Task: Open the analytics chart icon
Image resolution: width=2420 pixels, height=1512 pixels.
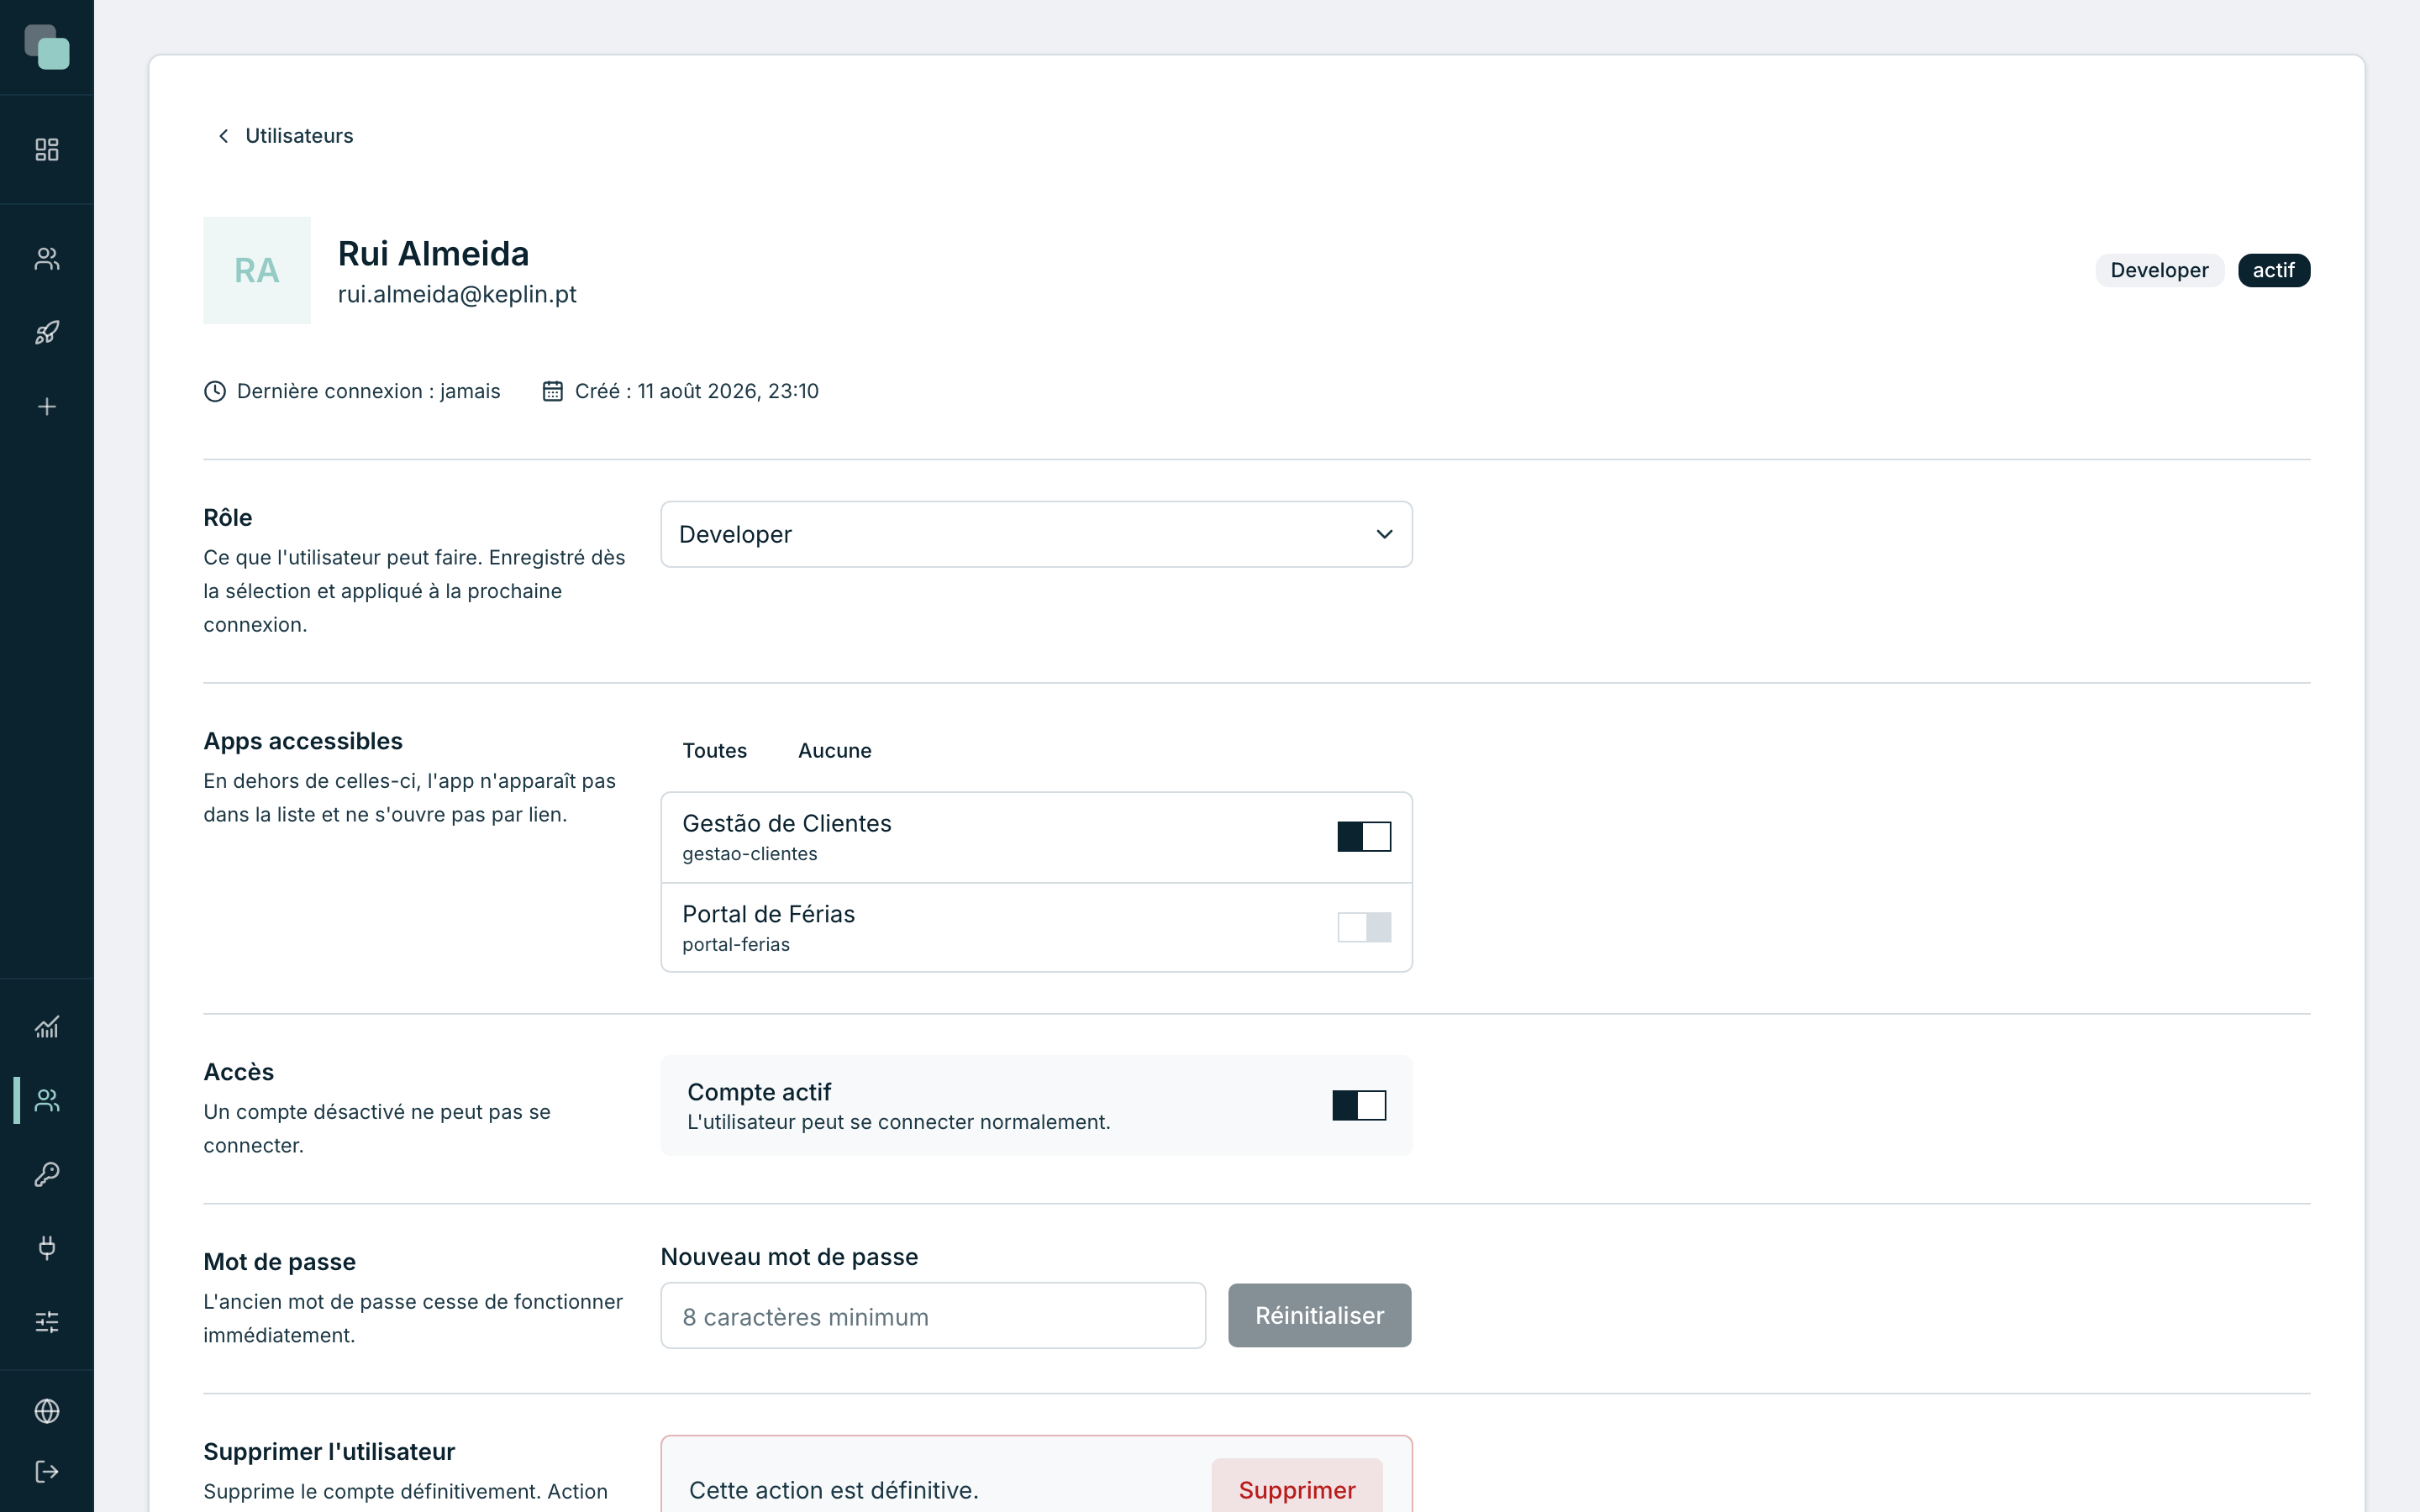Action: tap(47, 1027)
